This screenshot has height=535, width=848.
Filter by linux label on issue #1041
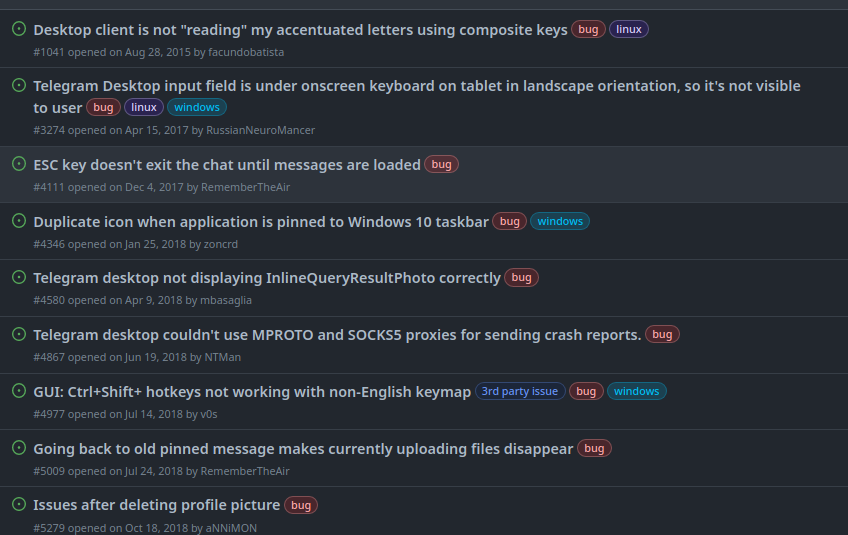[x=629, y=30]
